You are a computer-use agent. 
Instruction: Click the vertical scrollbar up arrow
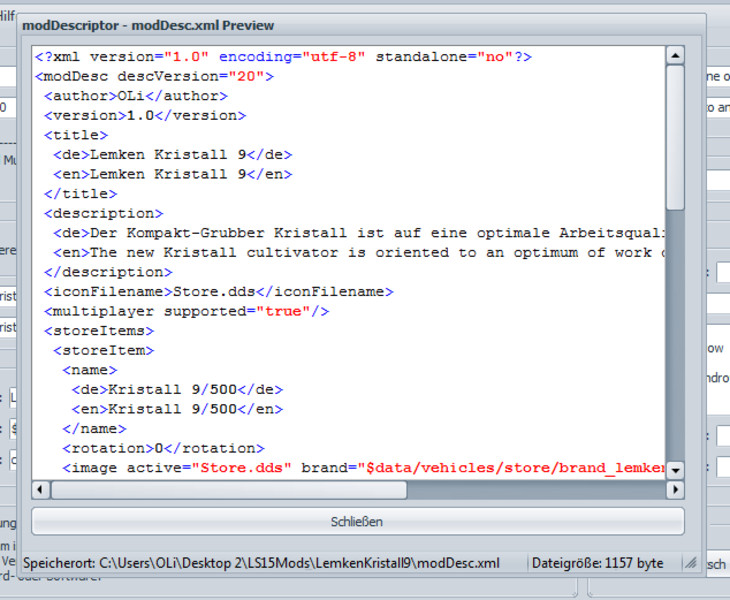point(675,56)
